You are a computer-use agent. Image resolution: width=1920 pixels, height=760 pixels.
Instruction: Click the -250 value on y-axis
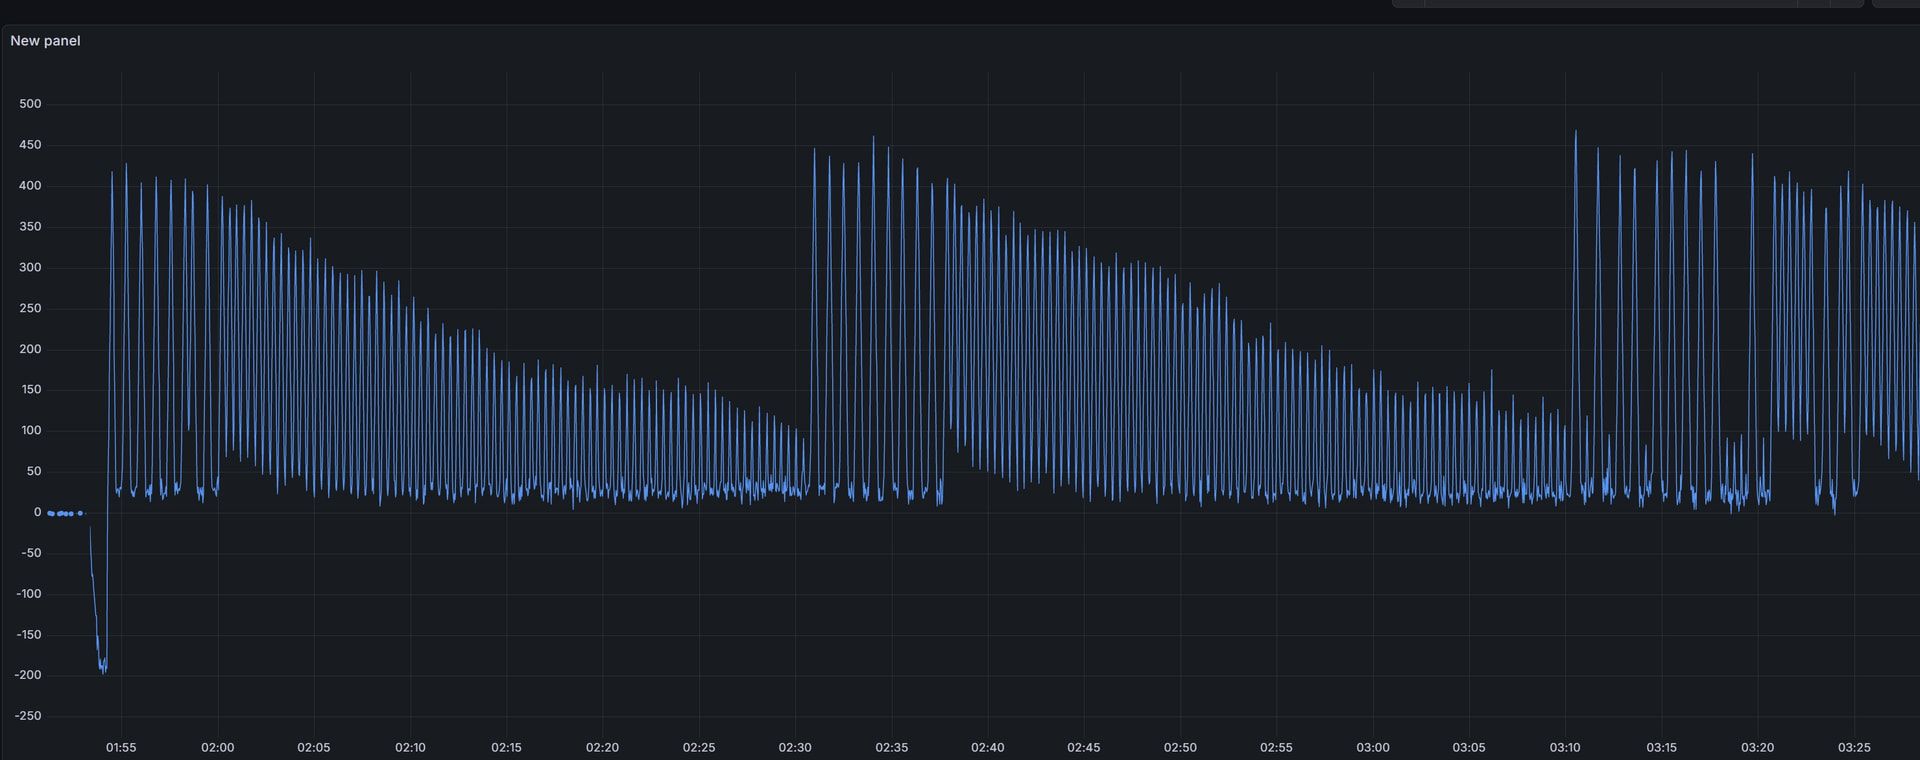[28, 716]
